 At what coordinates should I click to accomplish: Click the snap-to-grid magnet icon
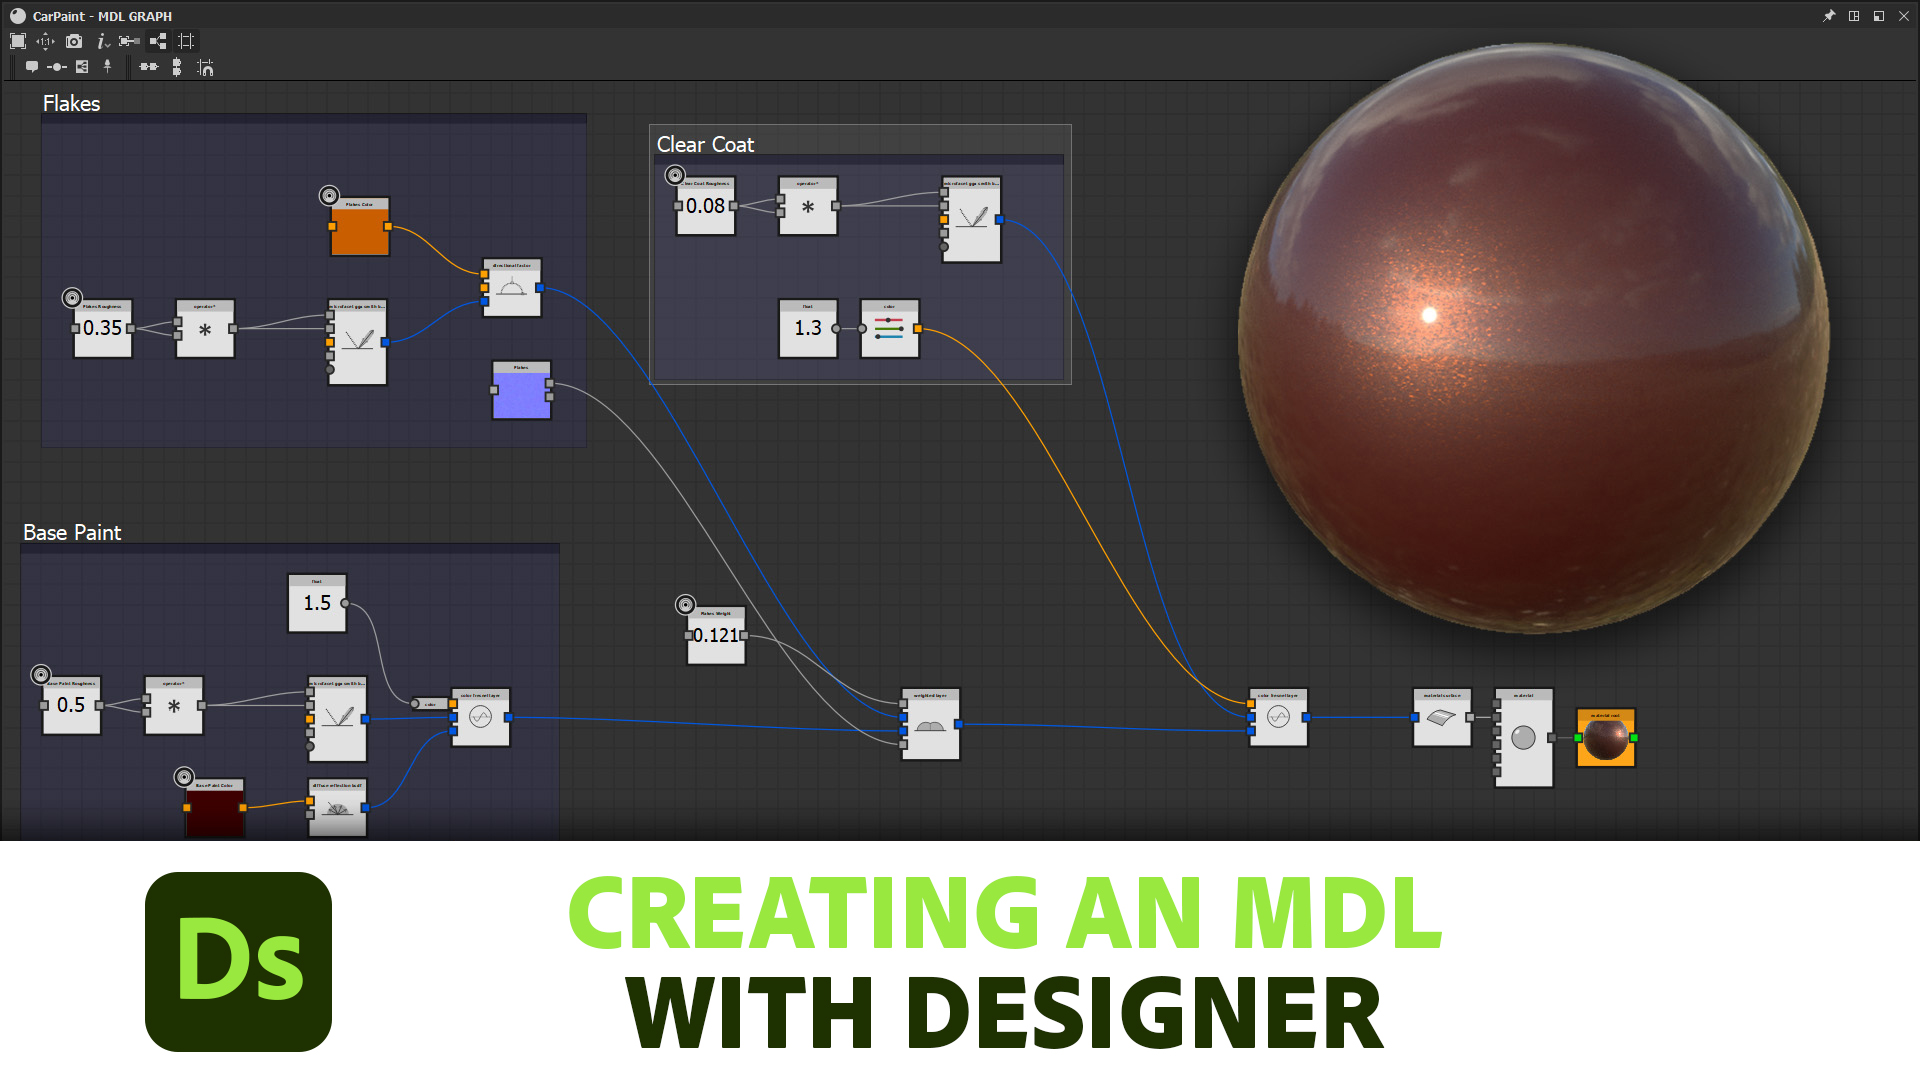(x=206, y=67)
